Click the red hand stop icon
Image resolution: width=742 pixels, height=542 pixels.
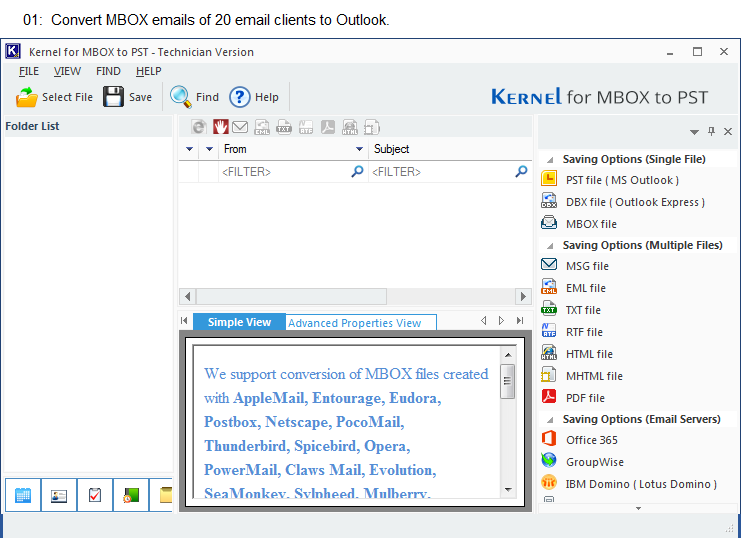[221, 127]
